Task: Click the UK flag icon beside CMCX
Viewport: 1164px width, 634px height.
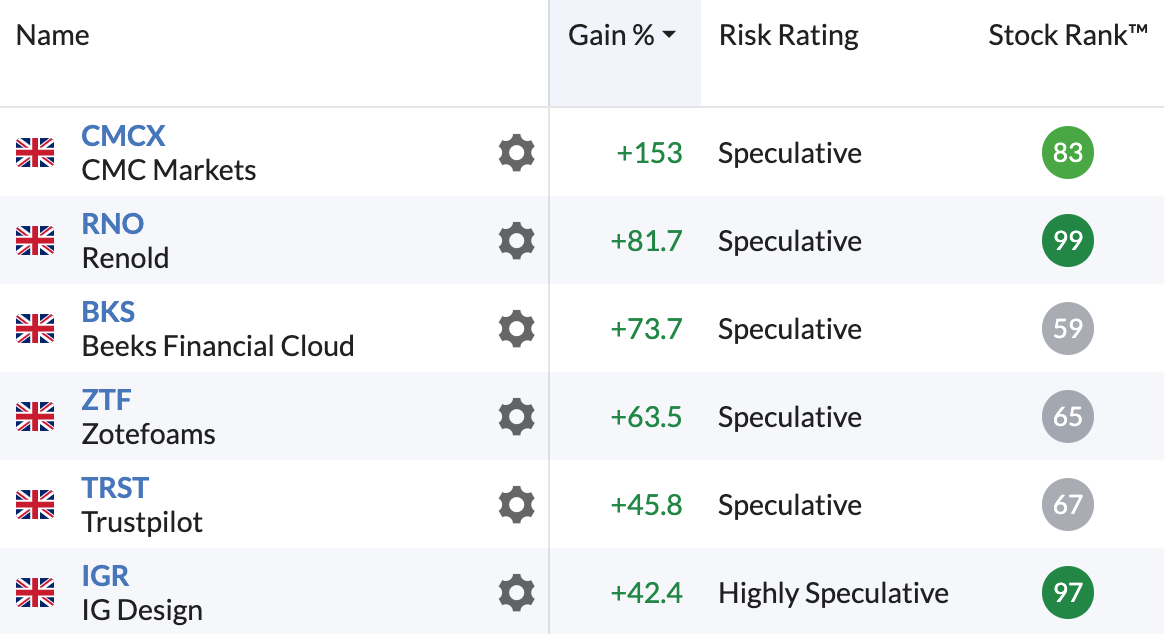Action: coord(35,153)
